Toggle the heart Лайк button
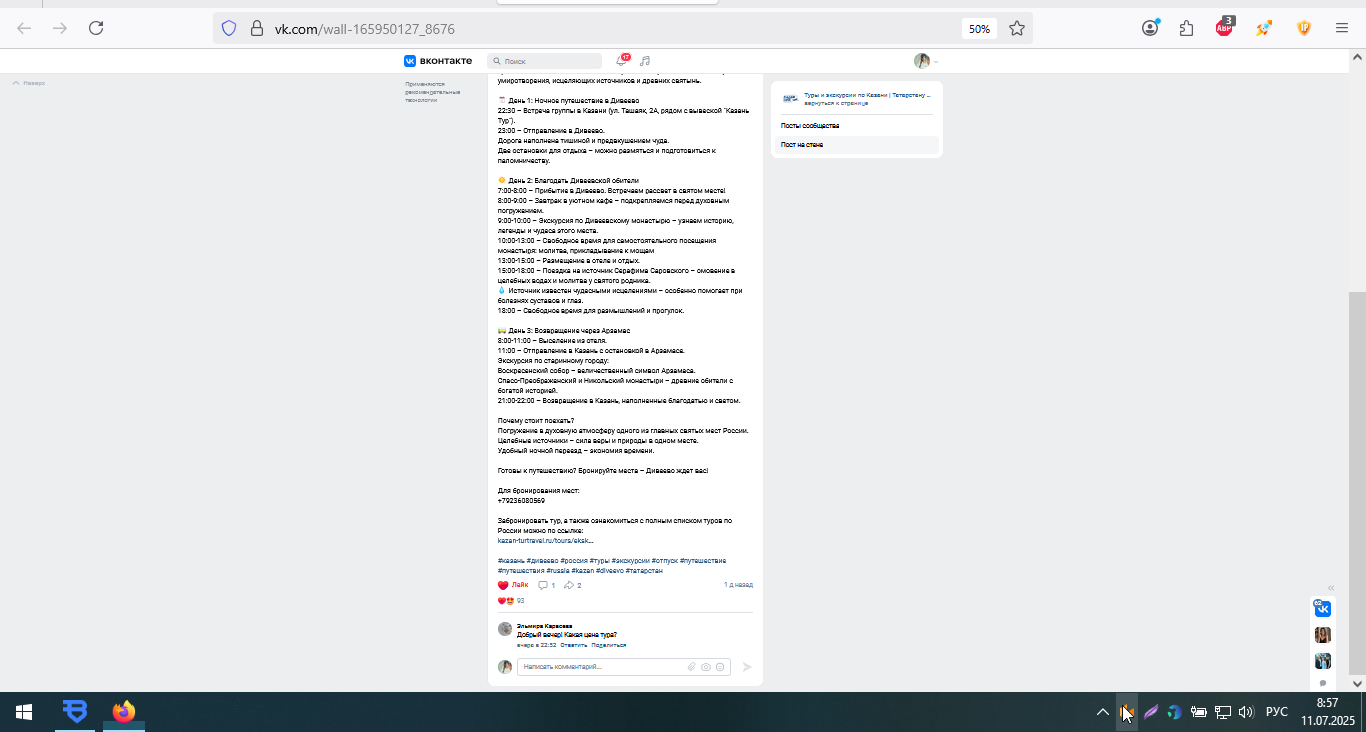1366x732 pixels. coord(513,585)
